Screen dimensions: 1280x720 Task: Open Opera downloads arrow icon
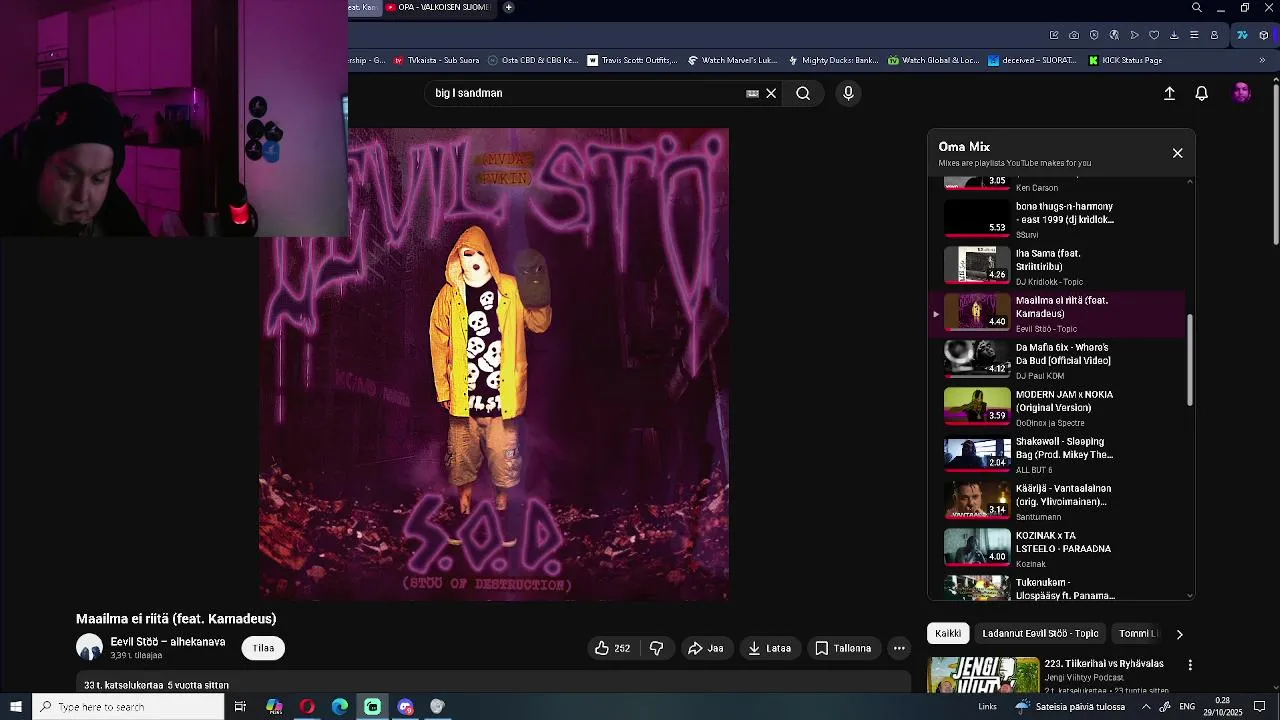pyautogui.click(x=1174, y=35)
